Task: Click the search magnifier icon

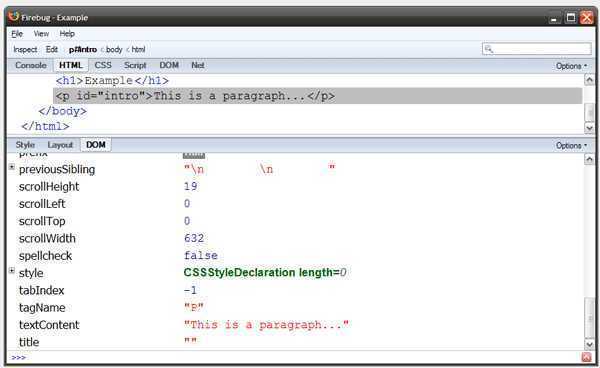Action: click(488, 49)
